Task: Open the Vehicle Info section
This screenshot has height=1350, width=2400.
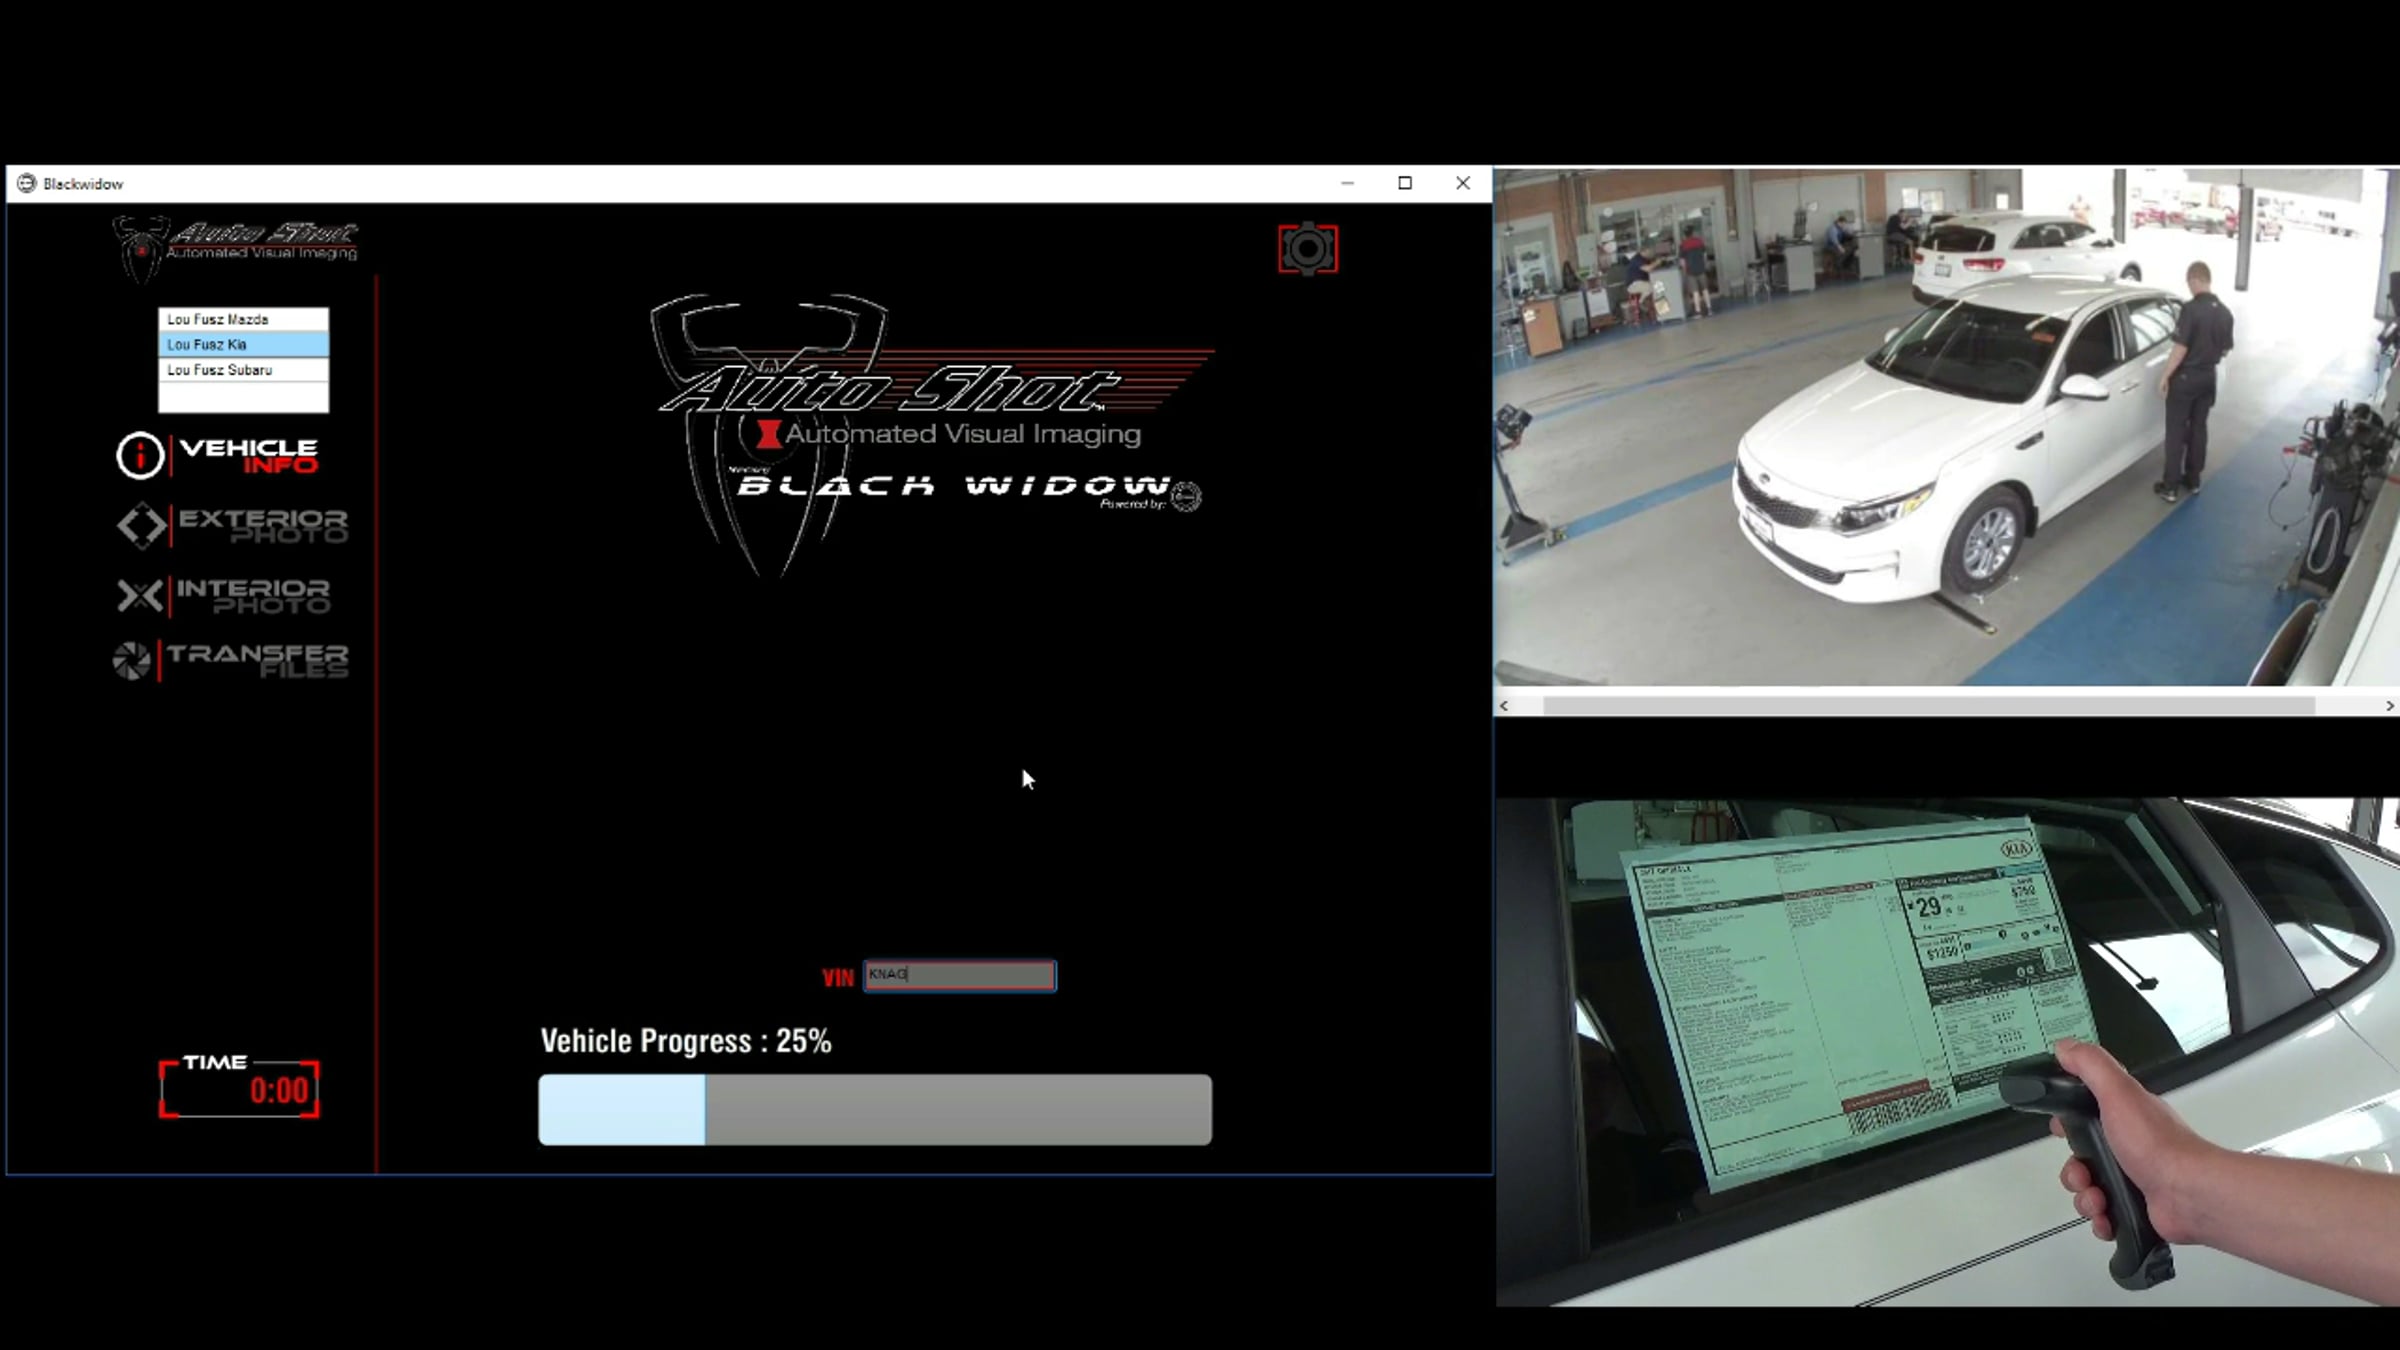Action: point(218,455)
